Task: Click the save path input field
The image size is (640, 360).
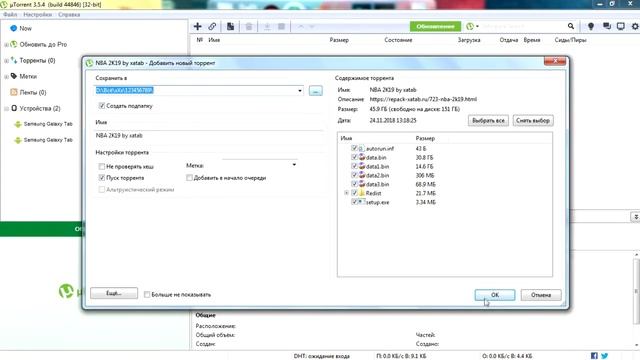Action: (198, 90)
